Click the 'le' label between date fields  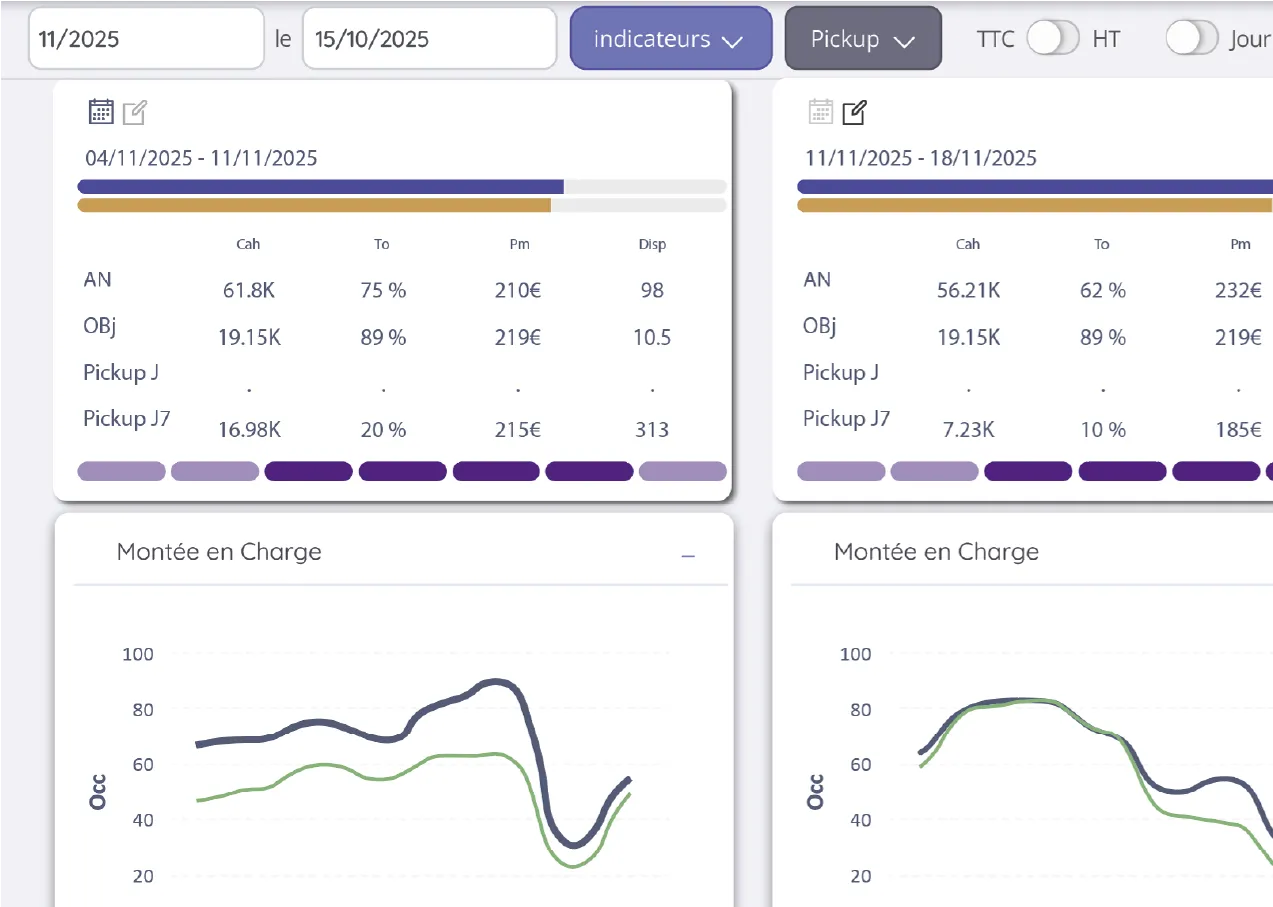coord(283,39)
